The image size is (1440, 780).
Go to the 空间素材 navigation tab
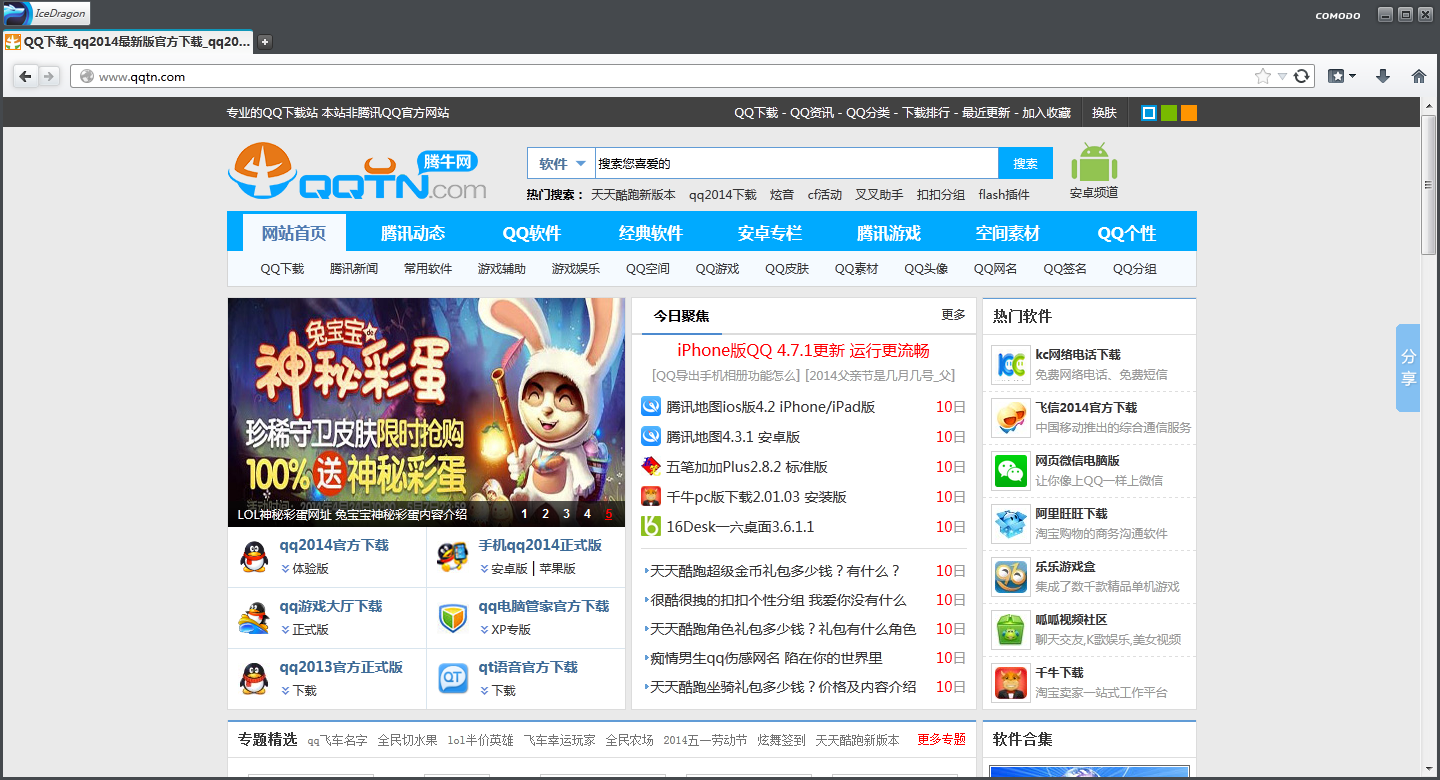point(1008,233)
